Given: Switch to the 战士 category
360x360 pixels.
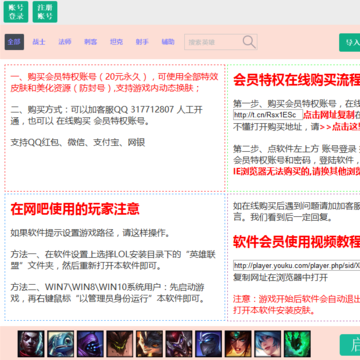Looking at the screenshot, I should pos(39,42).
